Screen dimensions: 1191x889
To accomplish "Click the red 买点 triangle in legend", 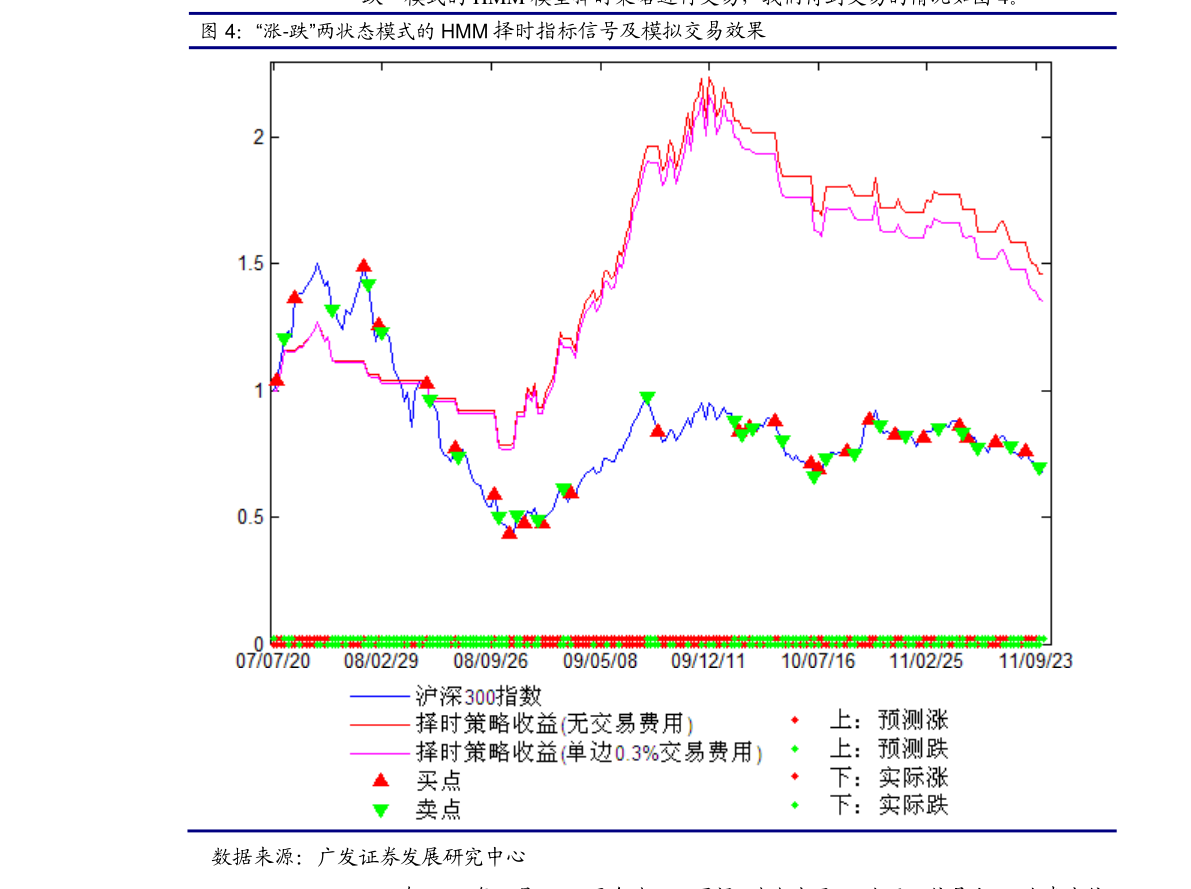I will (380, 780).
